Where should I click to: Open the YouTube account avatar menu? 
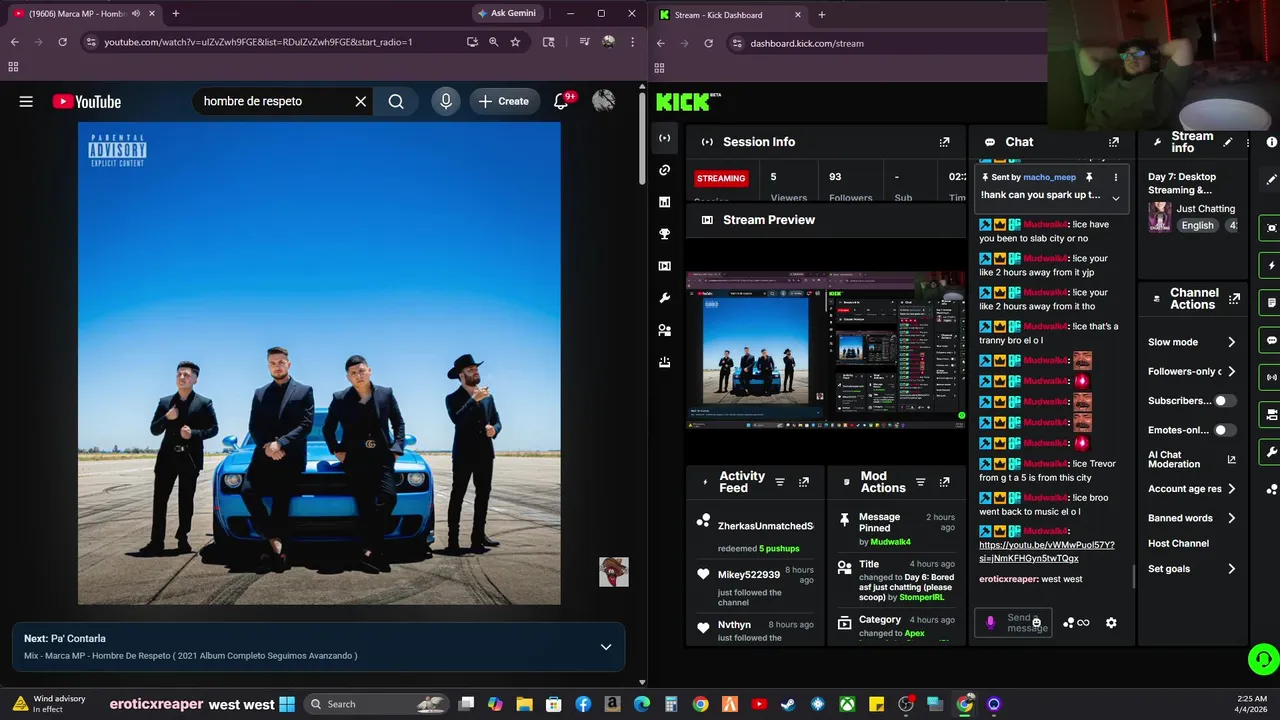pos(603,101)
